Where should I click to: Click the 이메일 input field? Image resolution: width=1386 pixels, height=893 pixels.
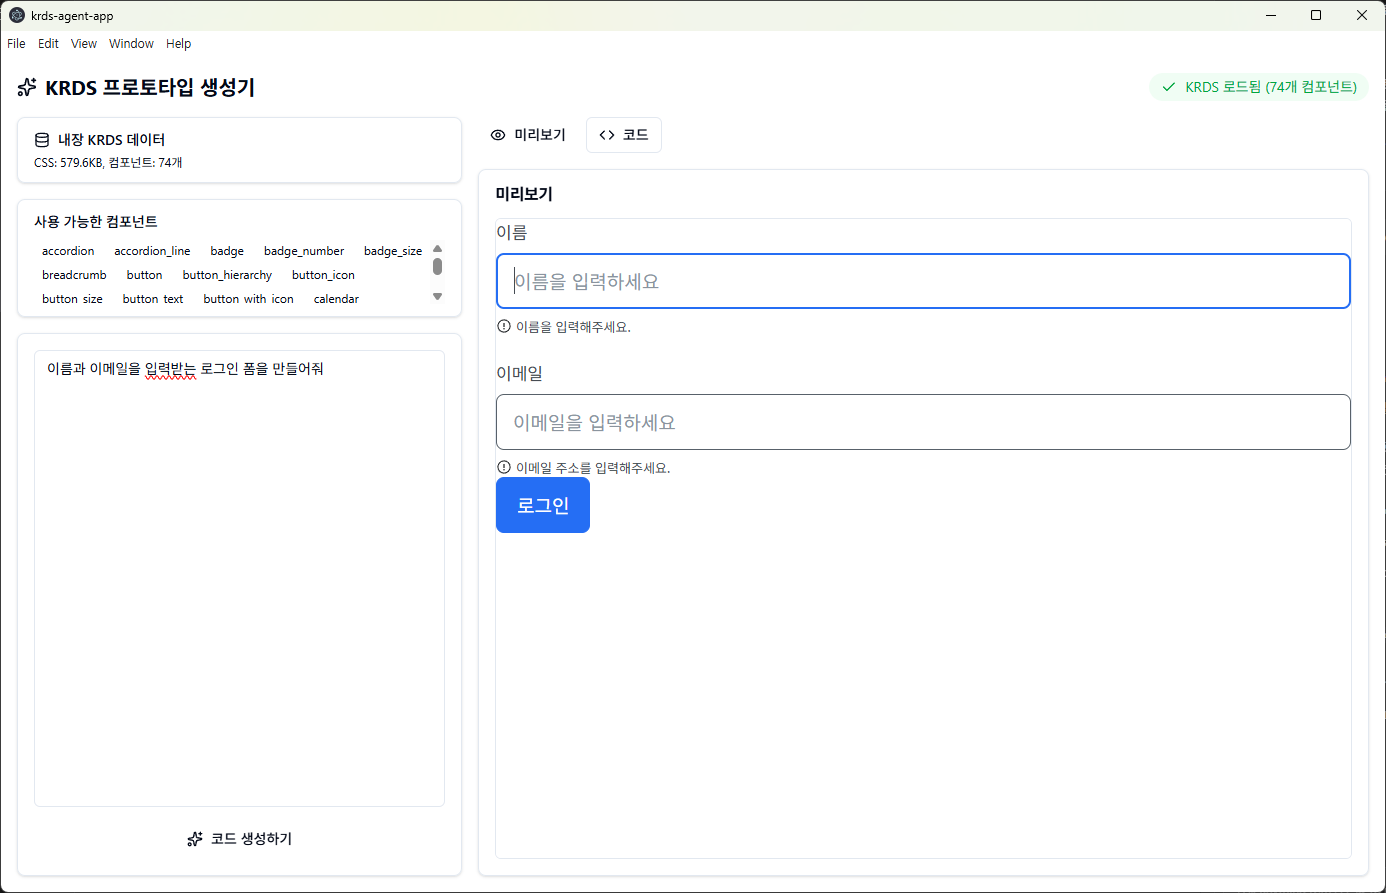[923, 422]
